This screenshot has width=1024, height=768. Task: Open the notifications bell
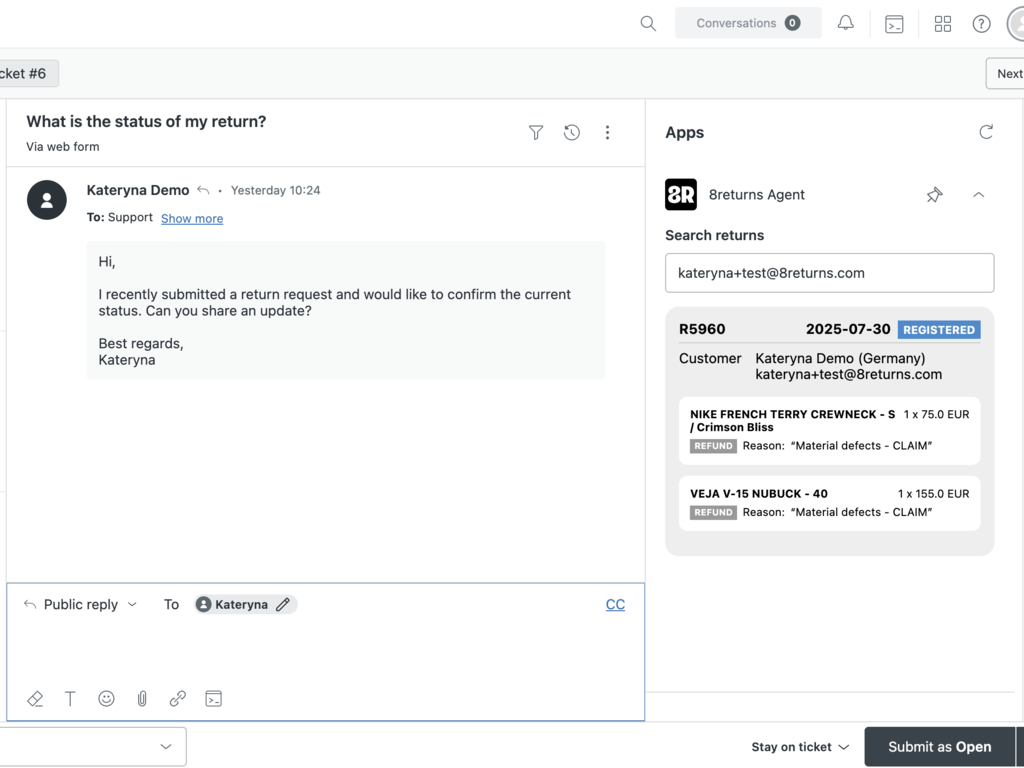click(846, 24)
